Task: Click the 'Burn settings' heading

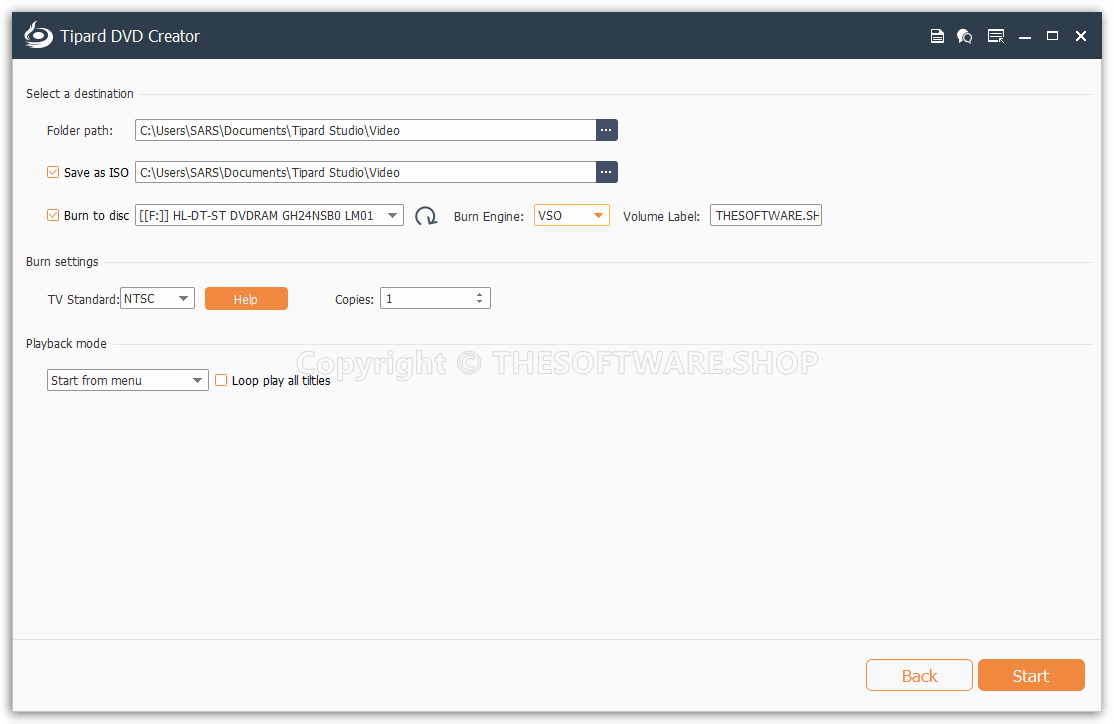Action: [x=63, y=261]
